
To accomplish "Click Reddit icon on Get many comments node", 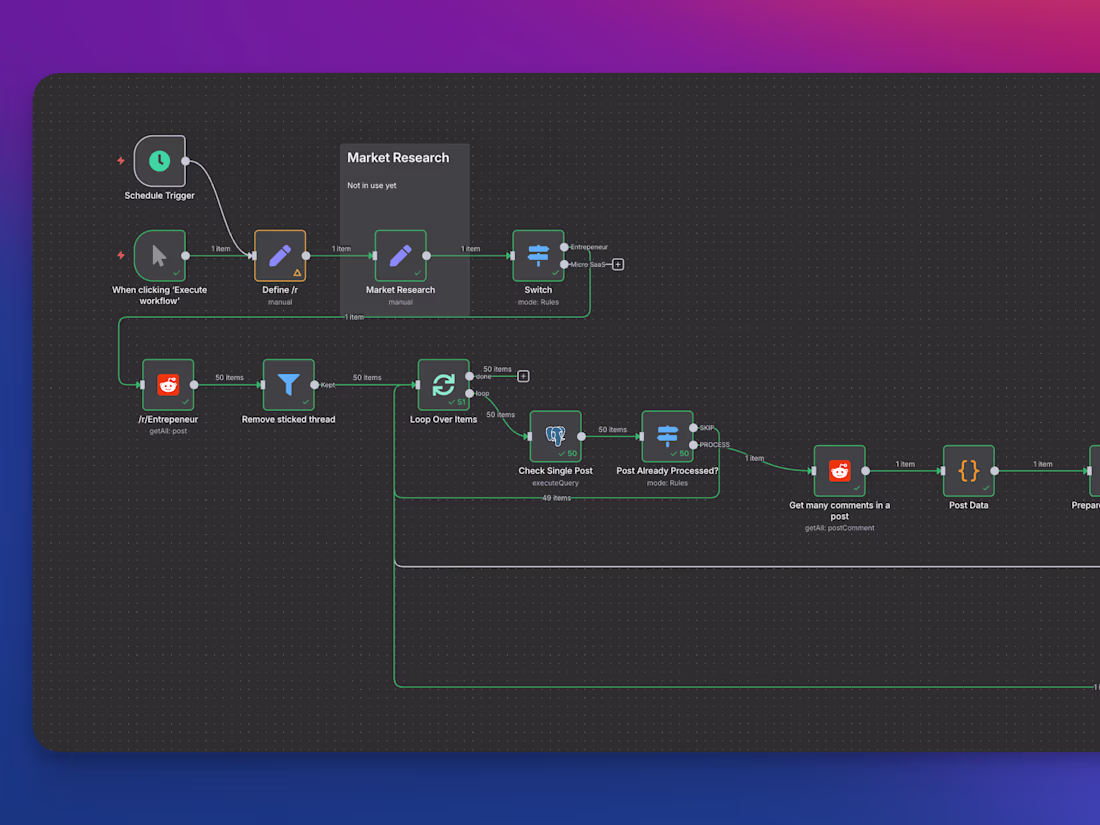I will pos(840,470).
